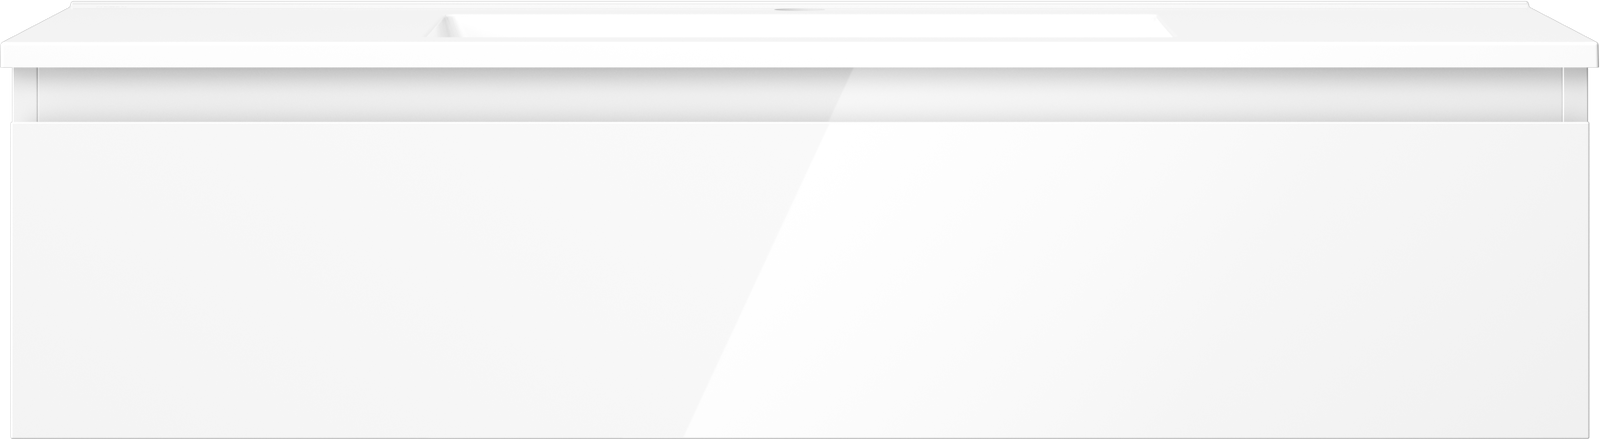This screenshot has width=1600, height=439.
Task: Select the recessed handle groove above drawer
Action: click(800, 96)
